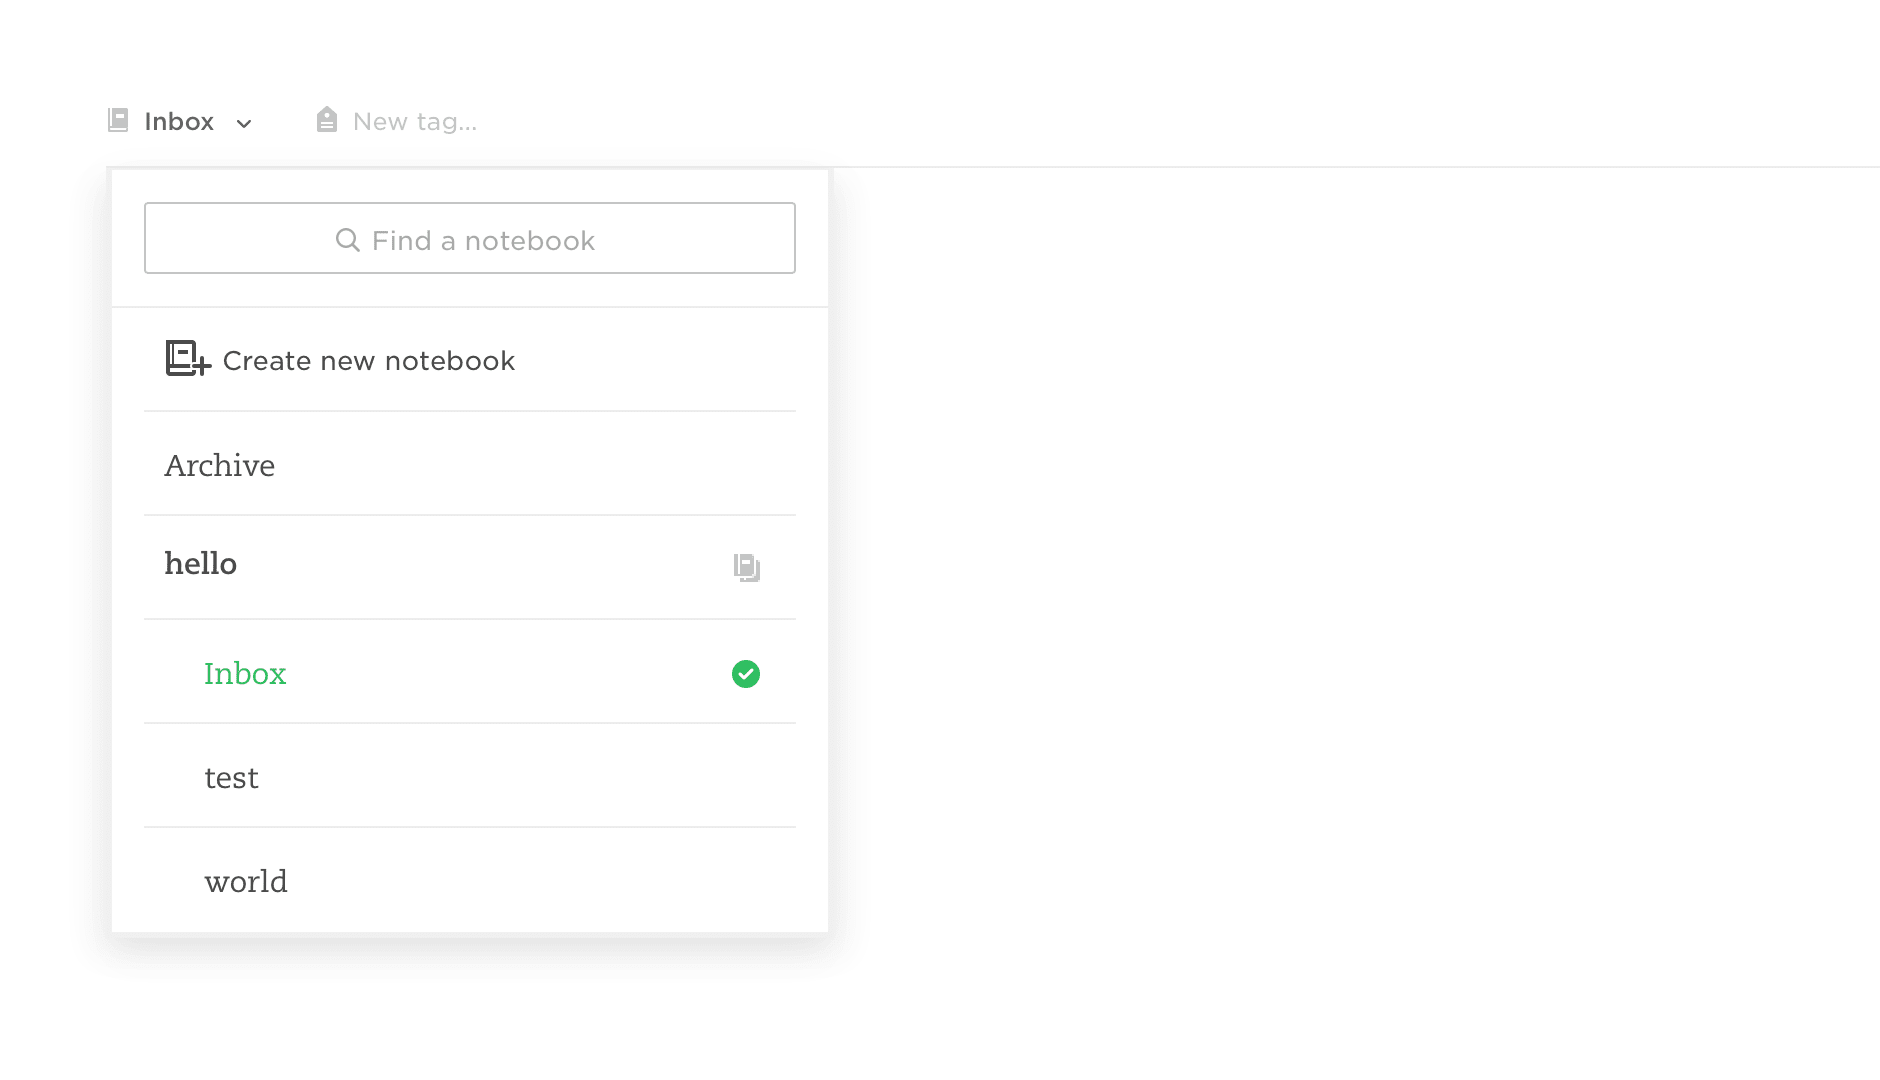The image size is (1880, 1080).
Task: Click the tag icon before New tag
Action: (327, 120)
